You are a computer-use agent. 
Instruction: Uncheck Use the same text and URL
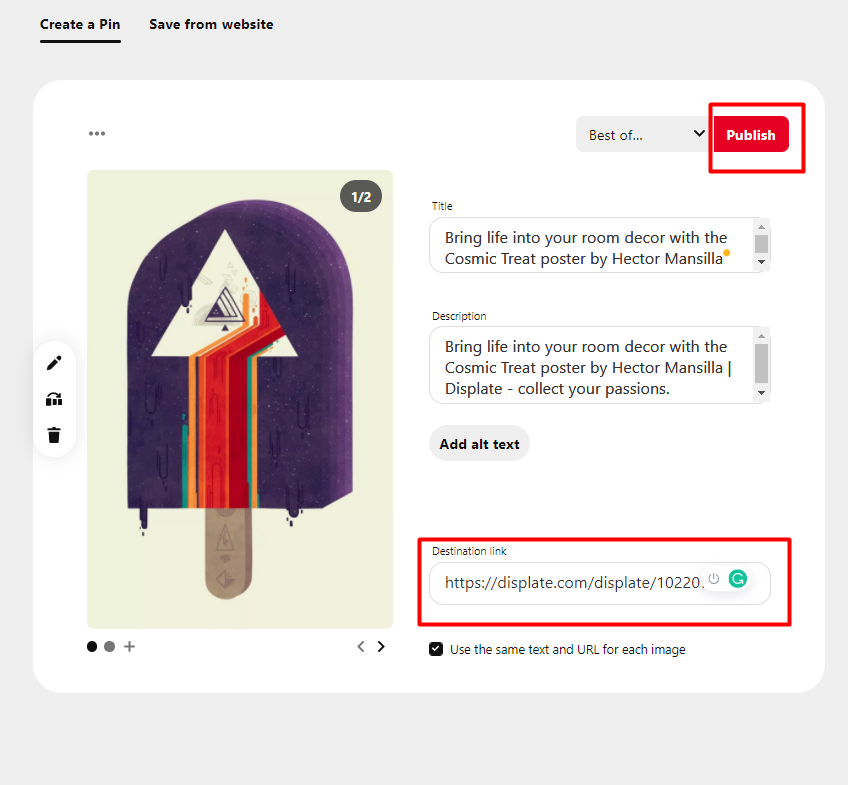436,649
